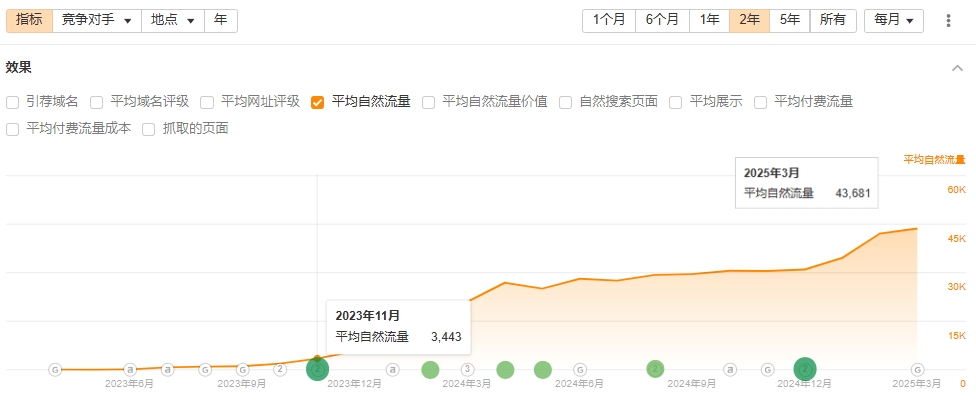976x400 pixels.
Task: Enable the 自然搜索页面 checkbox
Action: coord(565,103)
